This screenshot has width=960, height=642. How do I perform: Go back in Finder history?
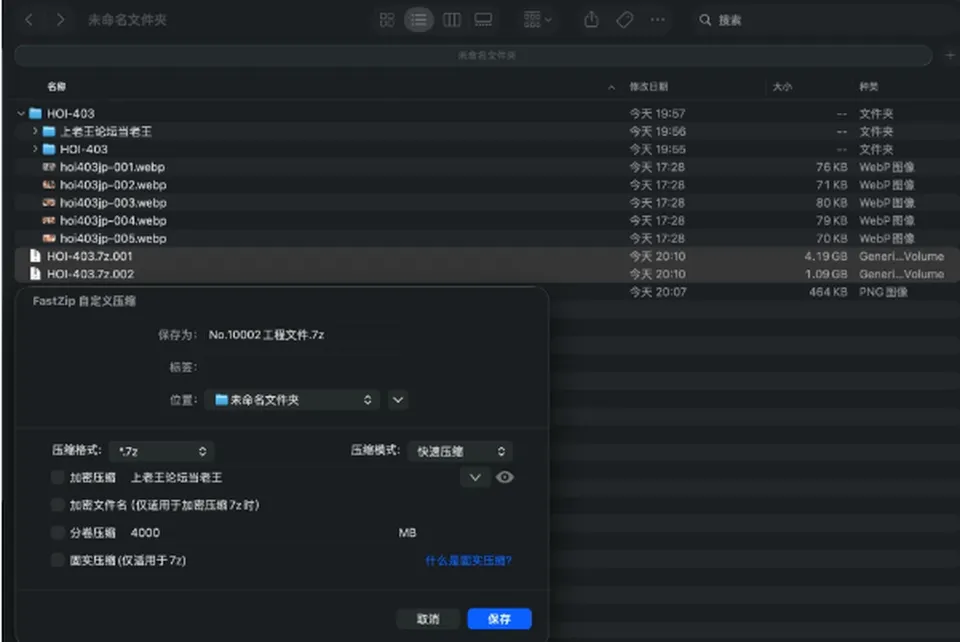(29, 20)
